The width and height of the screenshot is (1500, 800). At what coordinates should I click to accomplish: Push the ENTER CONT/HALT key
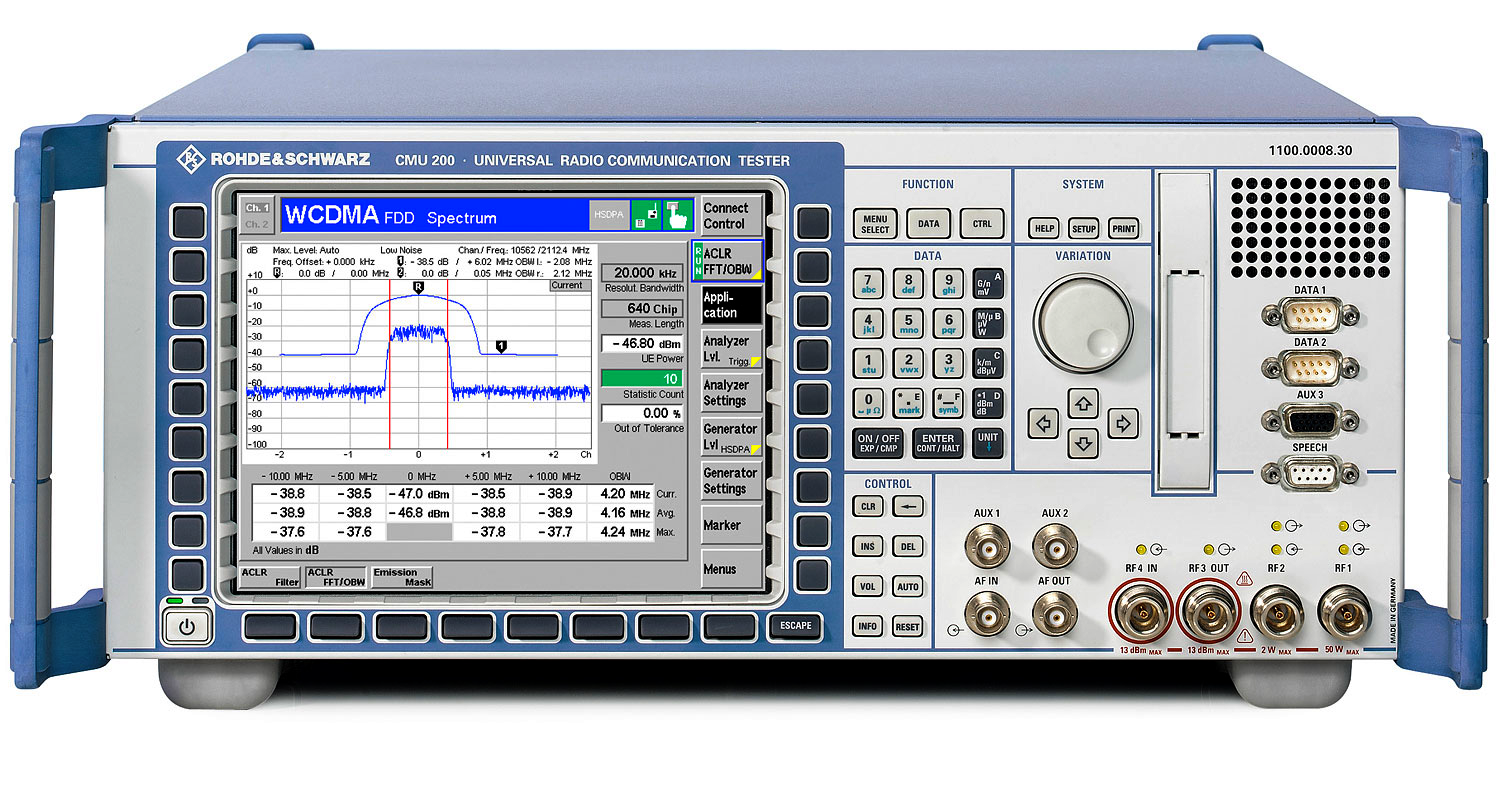pos(938,443)
